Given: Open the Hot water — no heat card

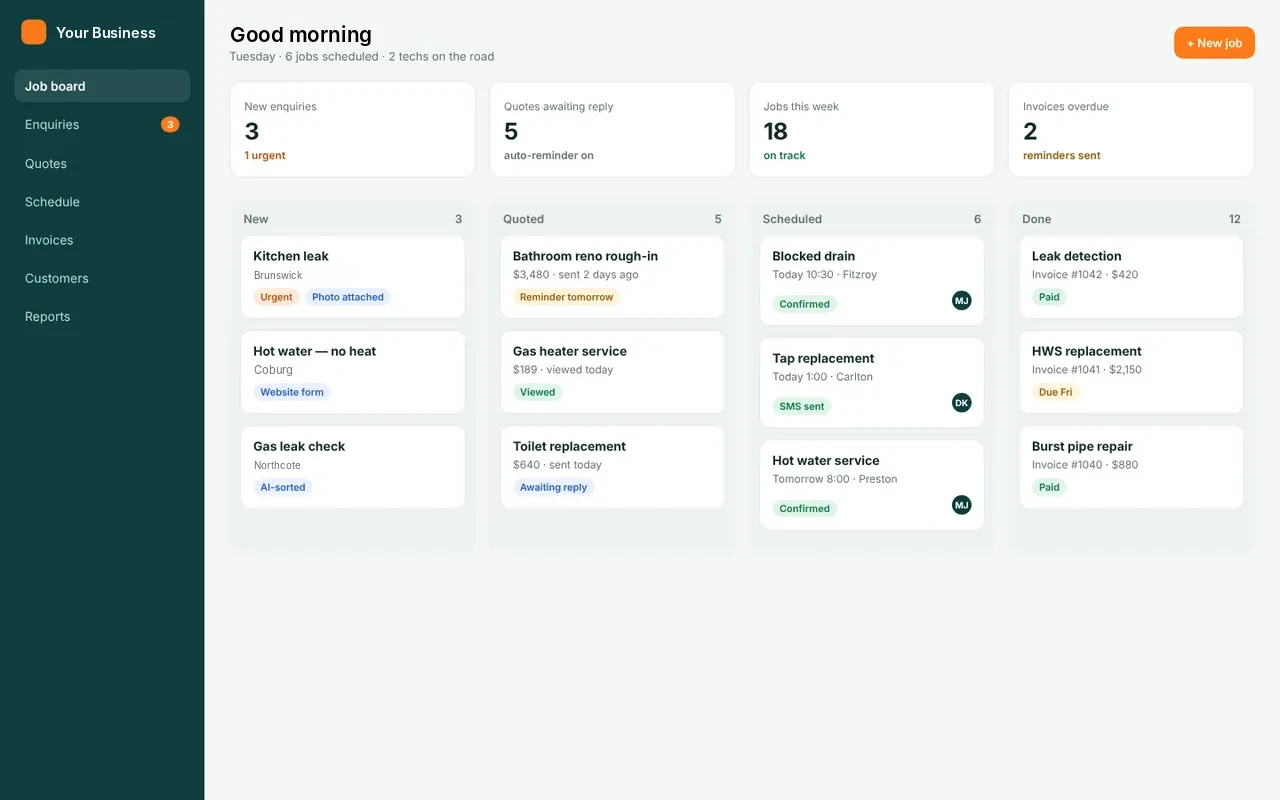Looking at the screenshot, I should (x=353, y=372).
